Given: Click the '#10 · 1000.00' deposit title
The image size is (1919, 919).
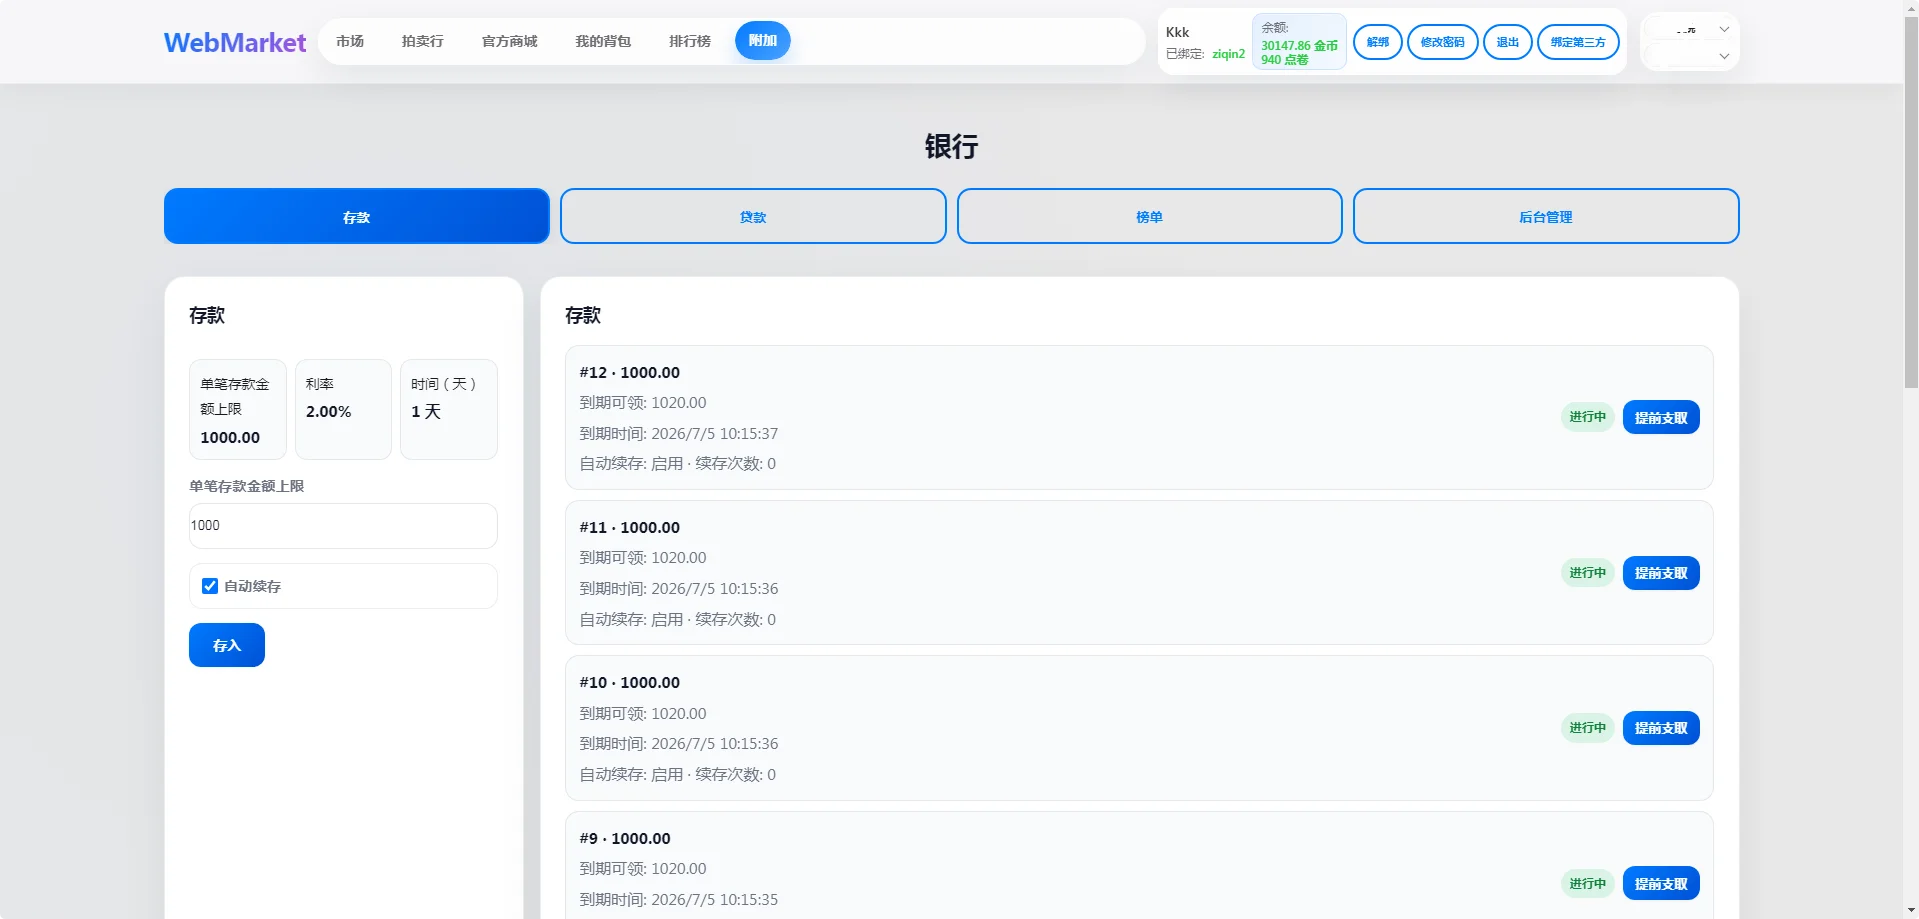Looking at the screenshot, I should click(630, 683).
